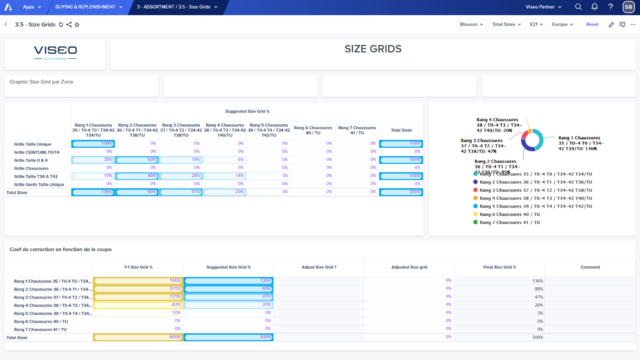Click the Rang 7 Chaussures green legend dot
This screenshot has height=360, width=640.
[475, 222]
